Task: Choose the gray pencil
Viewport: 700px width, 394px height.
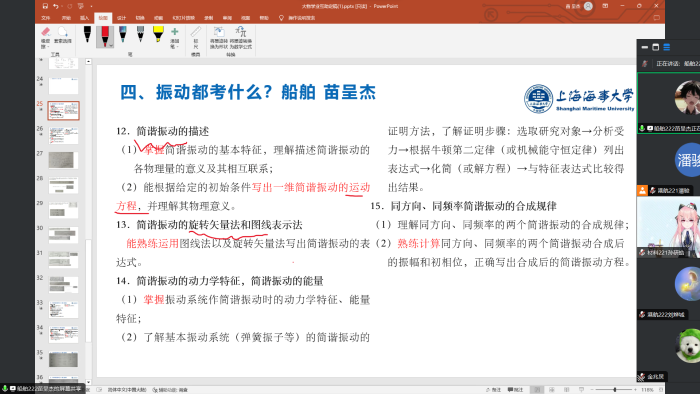Action: pos(140,34)
